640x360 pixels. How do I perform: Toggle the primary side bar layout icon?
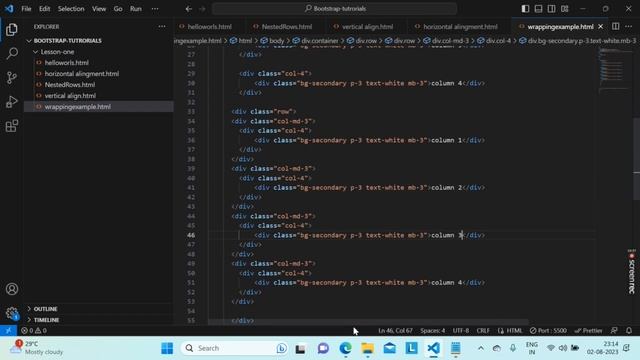tap(525, 9)
